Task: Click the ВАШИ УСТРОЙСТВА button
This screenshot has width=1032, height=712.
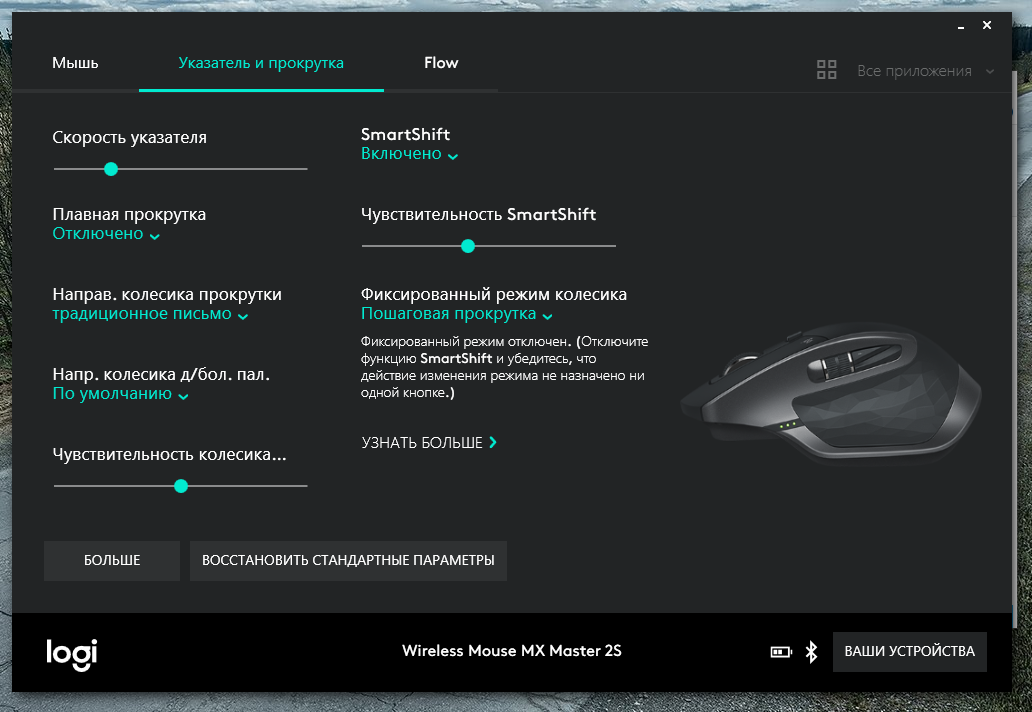Action: tap(910, 651)
